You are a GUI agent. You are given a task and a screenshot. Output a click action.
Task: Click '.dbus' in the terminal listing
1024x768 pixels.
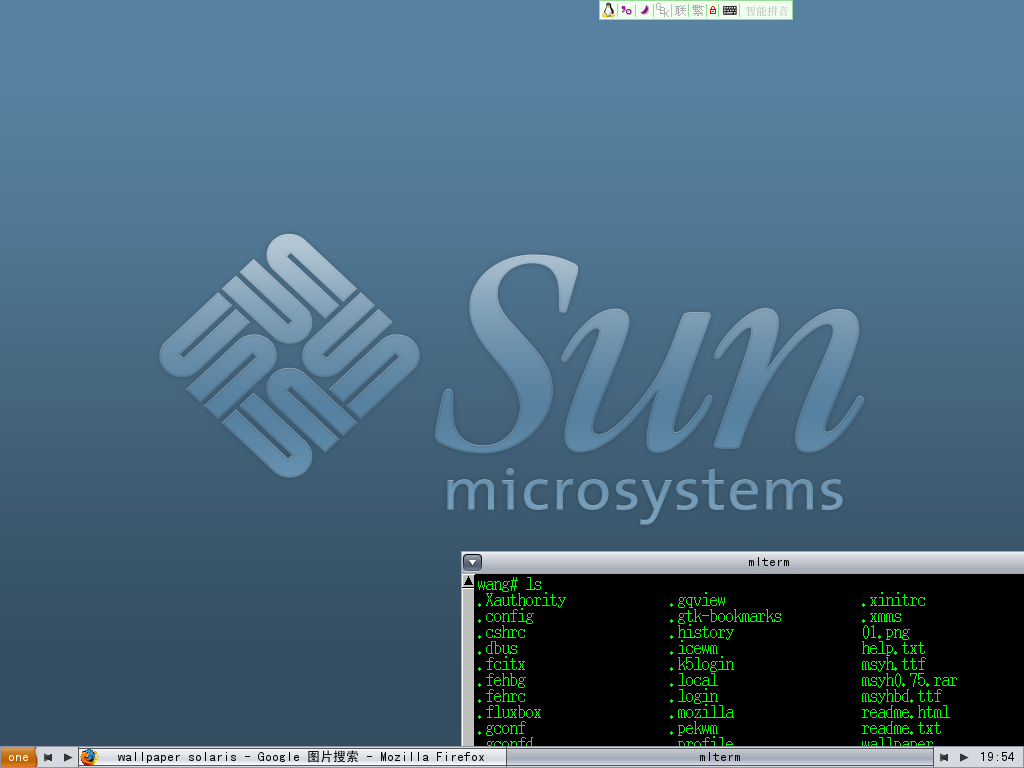click(x=498, y=648)
